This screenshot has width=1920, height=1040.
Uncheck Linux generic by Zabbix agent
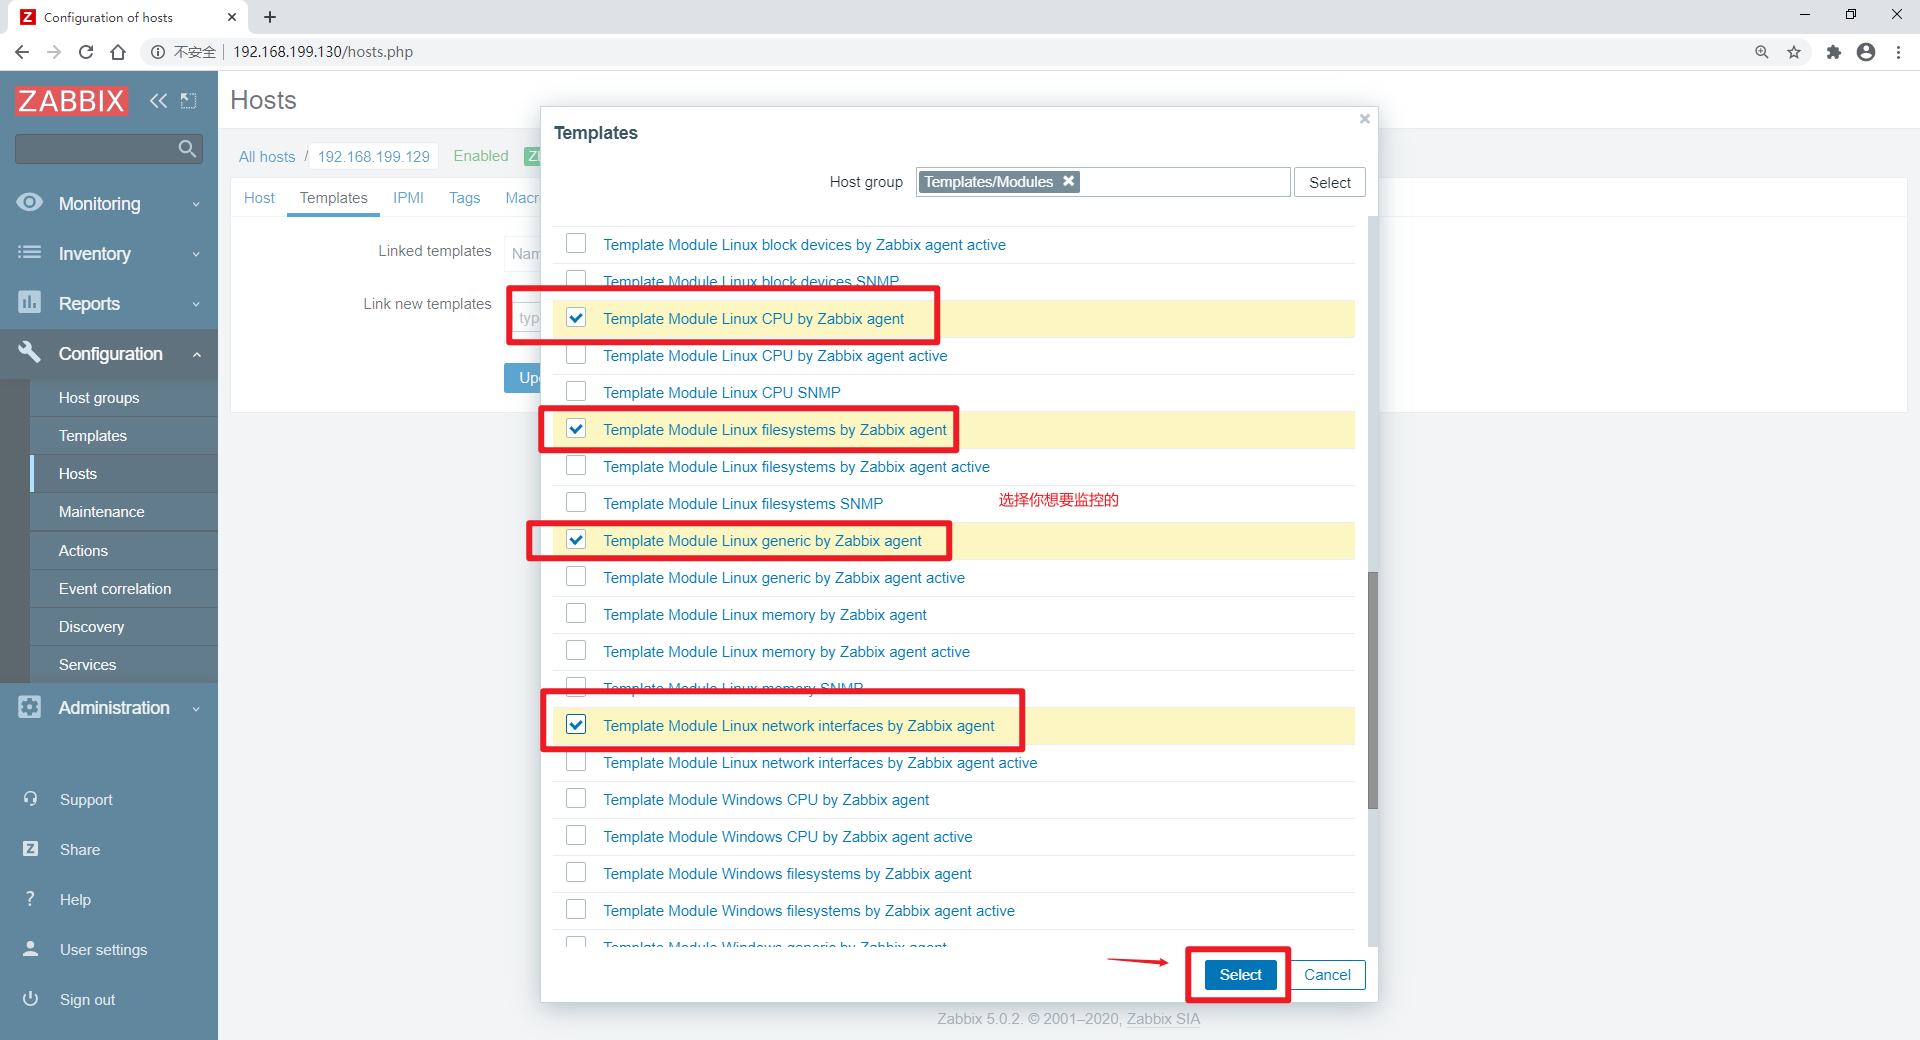[x=576, y=540]
